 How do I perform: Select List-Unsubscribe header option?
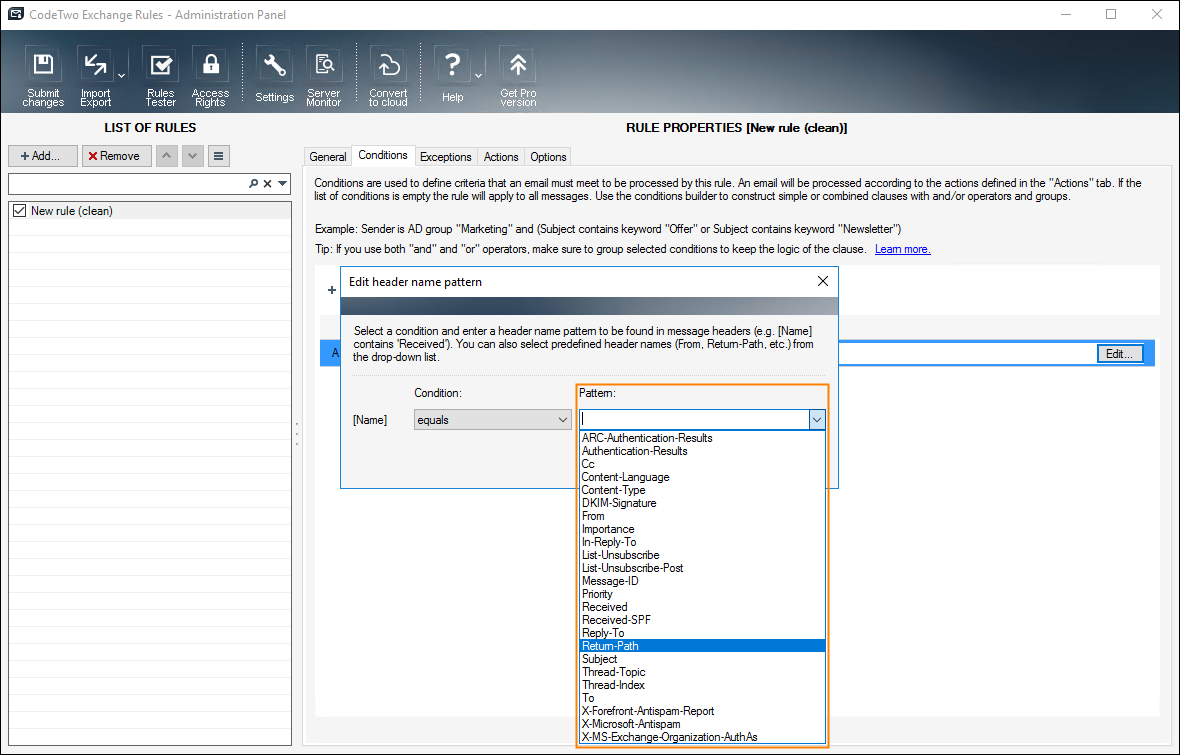pos(703,555)
